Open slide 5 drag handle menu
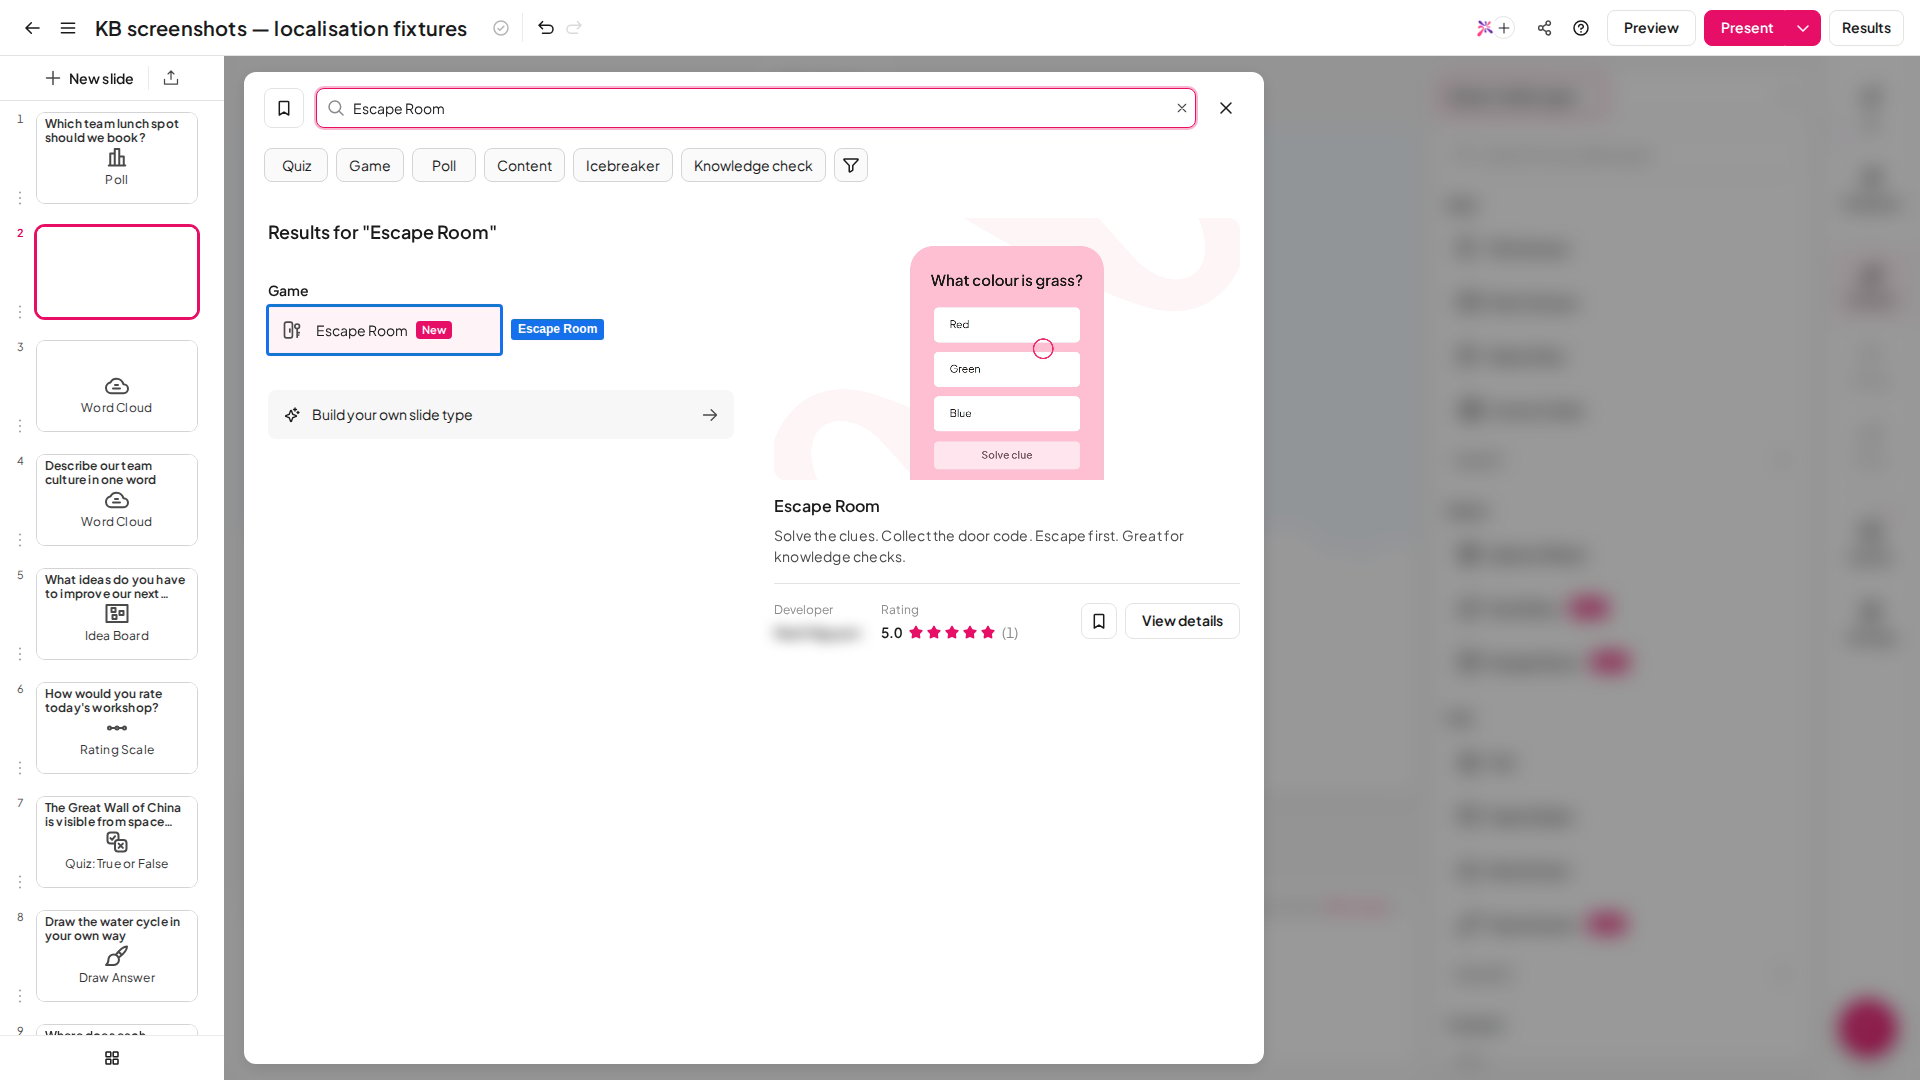This screenshot has width=1920, height=1080. click(x=19, y=654)
